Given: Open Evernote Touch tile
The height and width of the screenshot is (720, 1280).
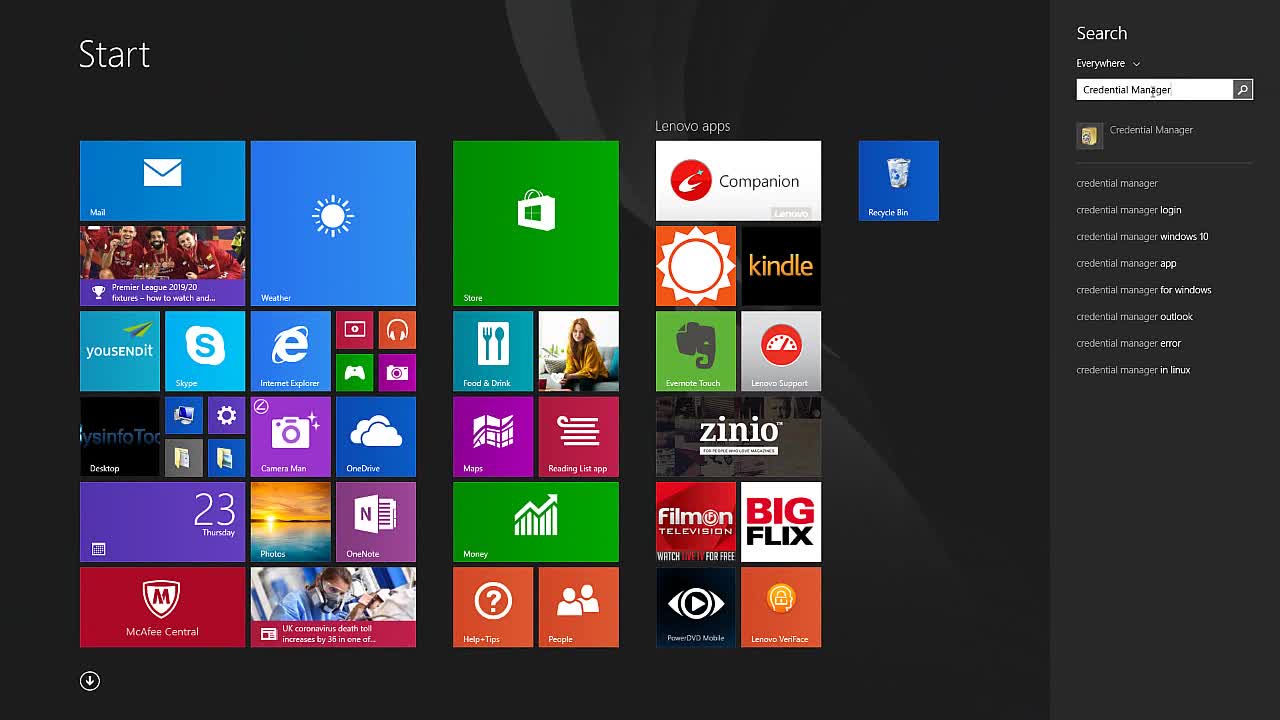Looking at the screenshot, I should [x=696, y=351].
